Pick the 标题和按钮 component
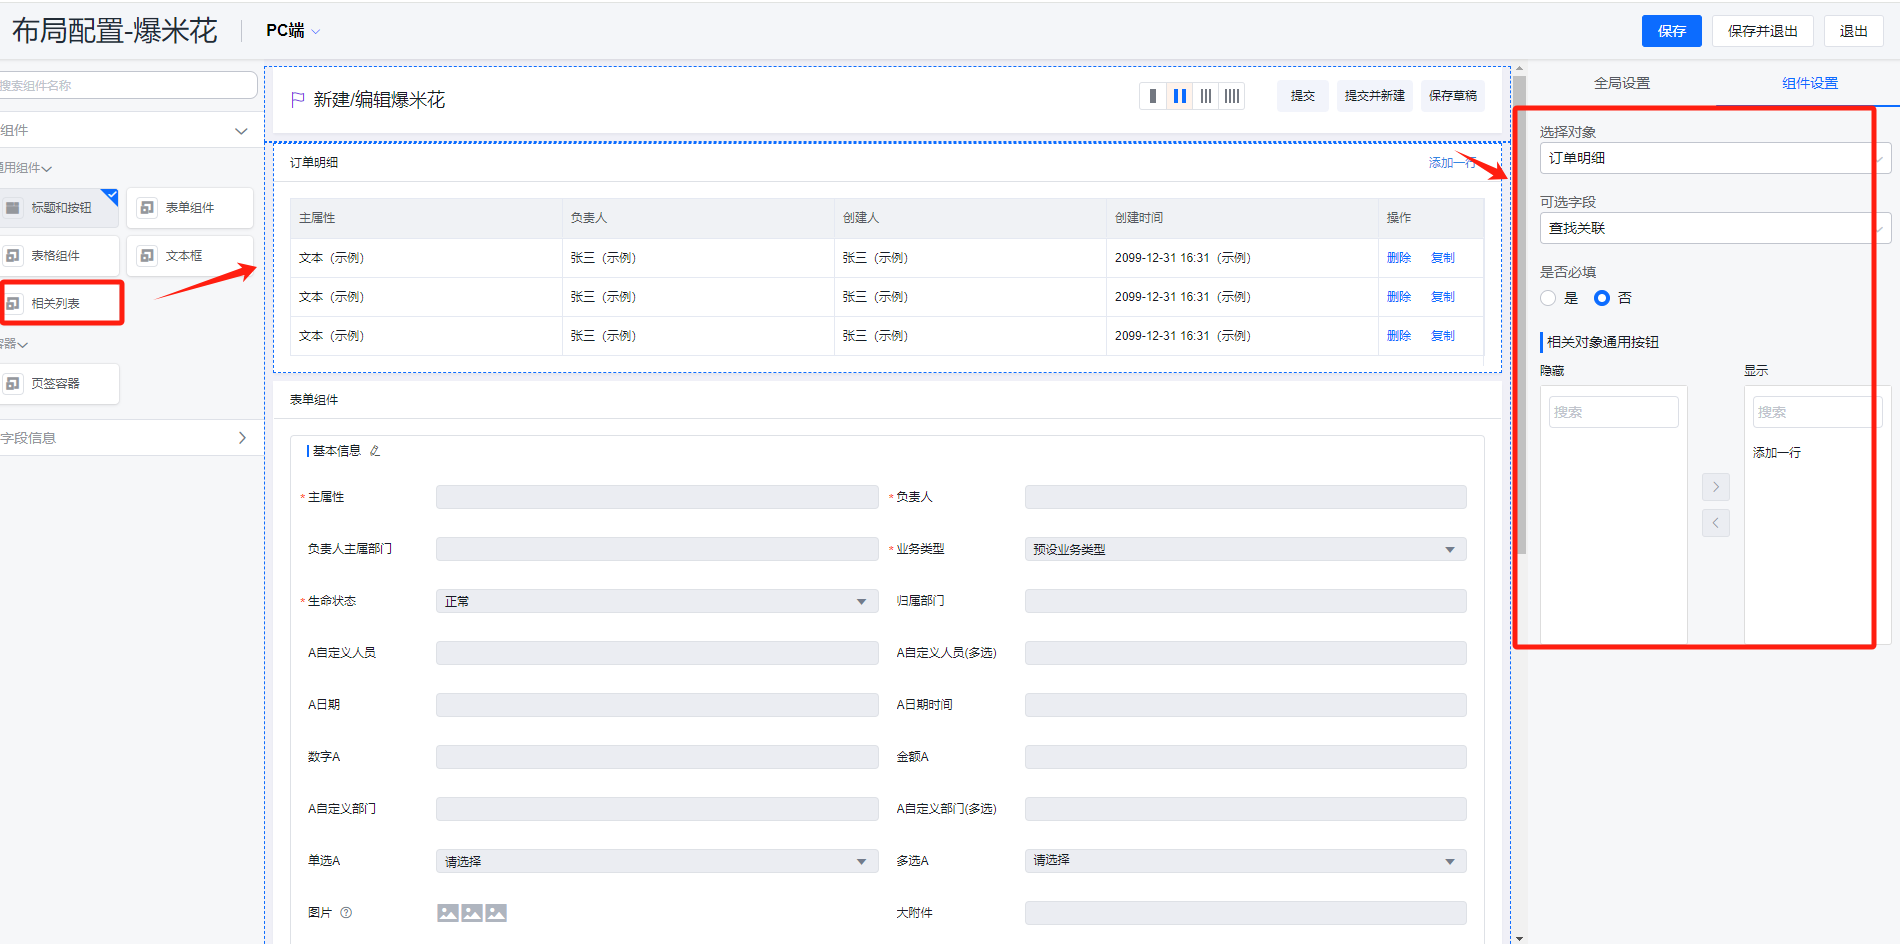The width and height of the screenshot is (1900, 944). [59, 208]
